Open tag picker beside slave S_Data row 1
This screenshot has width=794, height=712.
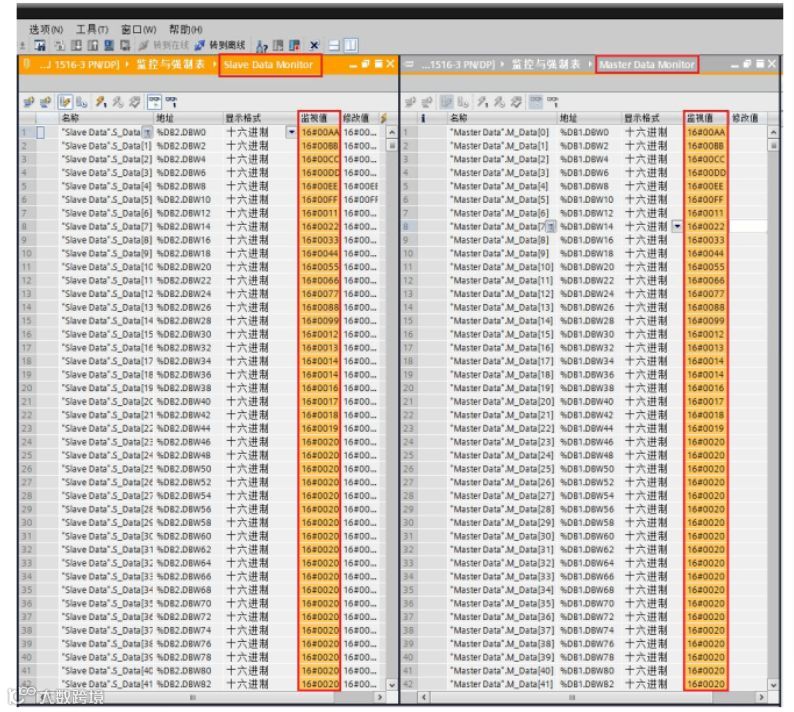[x=147, y=132]
